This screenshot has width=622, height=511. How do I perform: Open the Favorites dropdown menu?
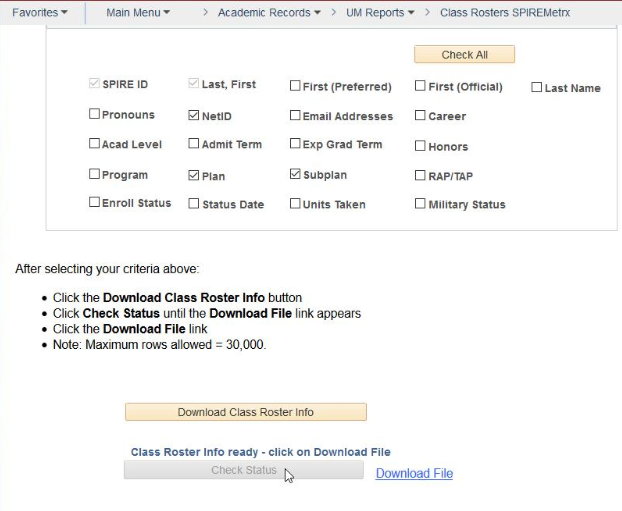(39, 12)
